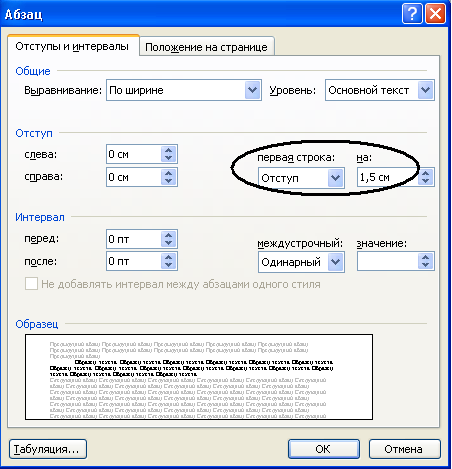This screenshot has height=469, width=452.
Task: Decrease the значение field with the down arrow
Action: 426,265
